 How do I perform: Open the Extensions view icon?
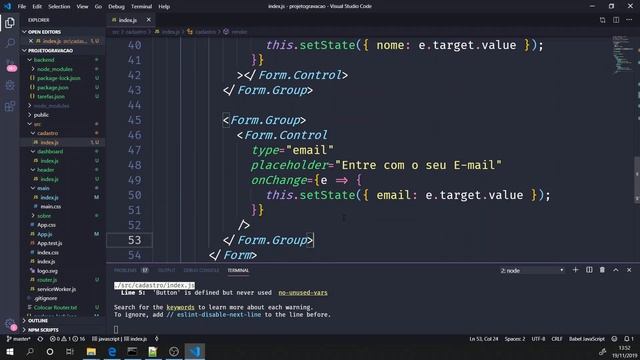[x=10, y=106]
